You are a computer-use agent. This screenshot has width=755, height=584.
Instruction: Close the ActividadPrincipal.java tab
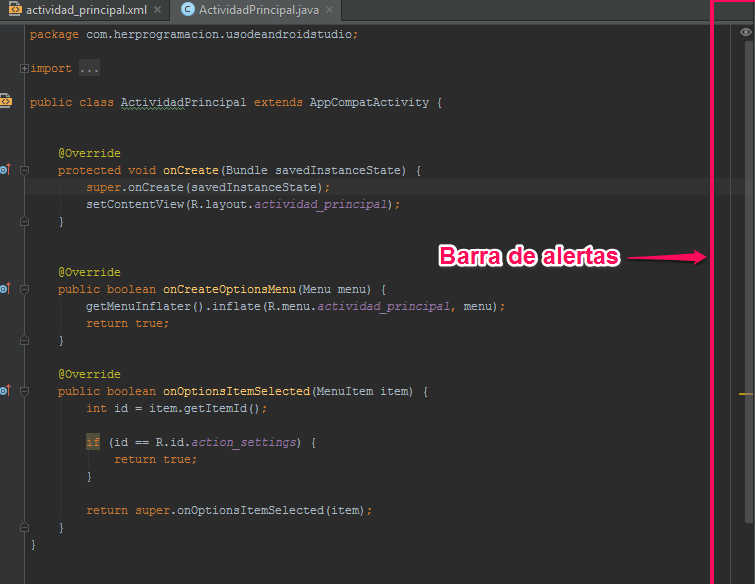(x=329, y=10)
